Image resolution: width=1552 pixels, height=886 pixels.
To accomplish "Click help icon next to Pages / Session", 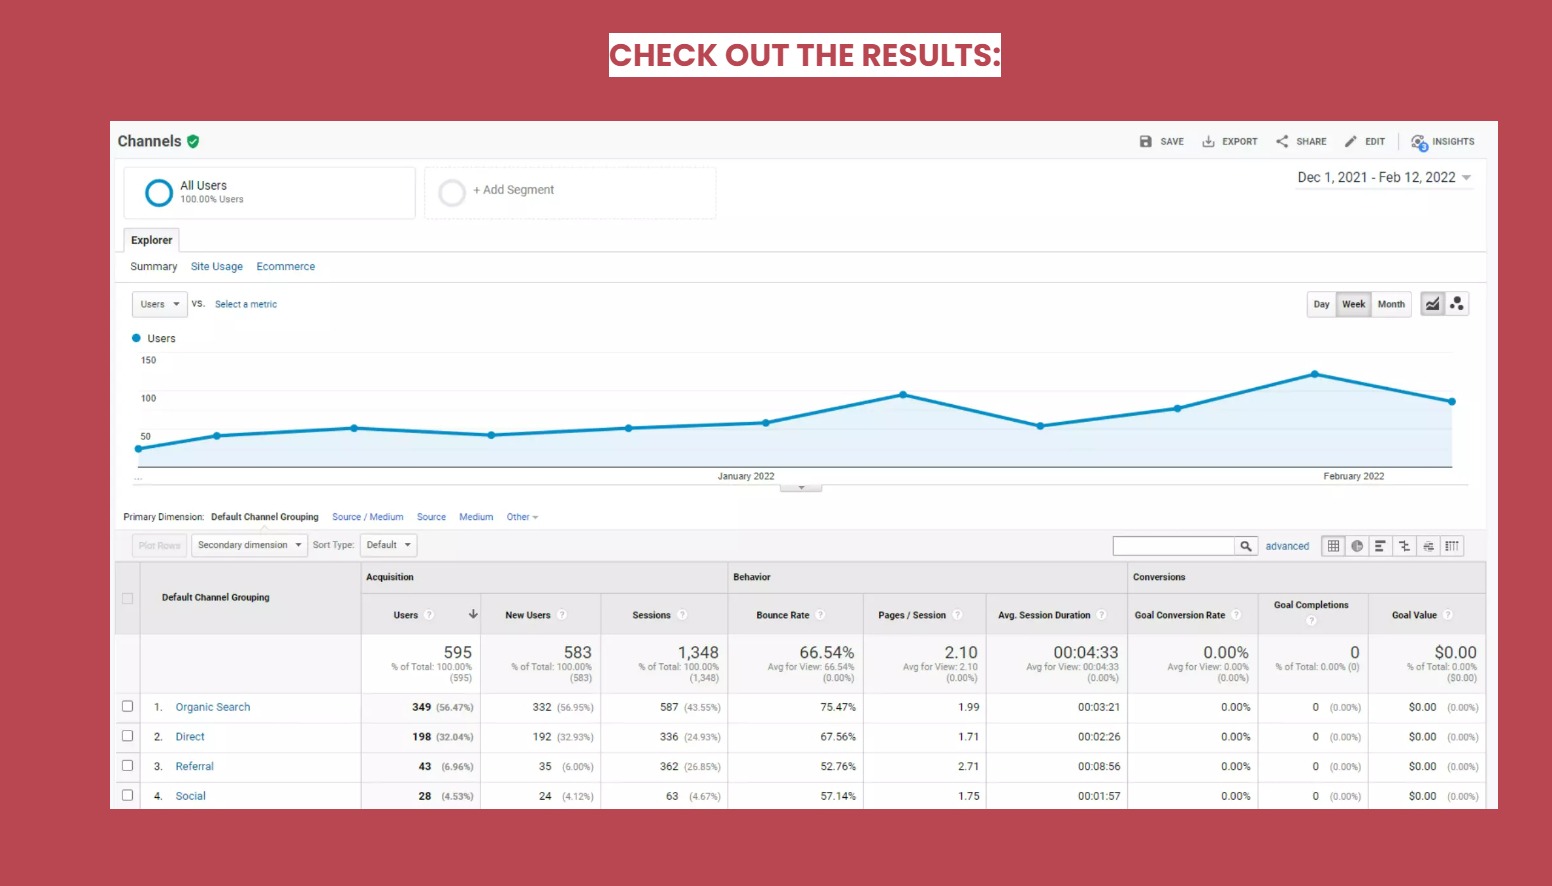I will [x=957, y=615].
